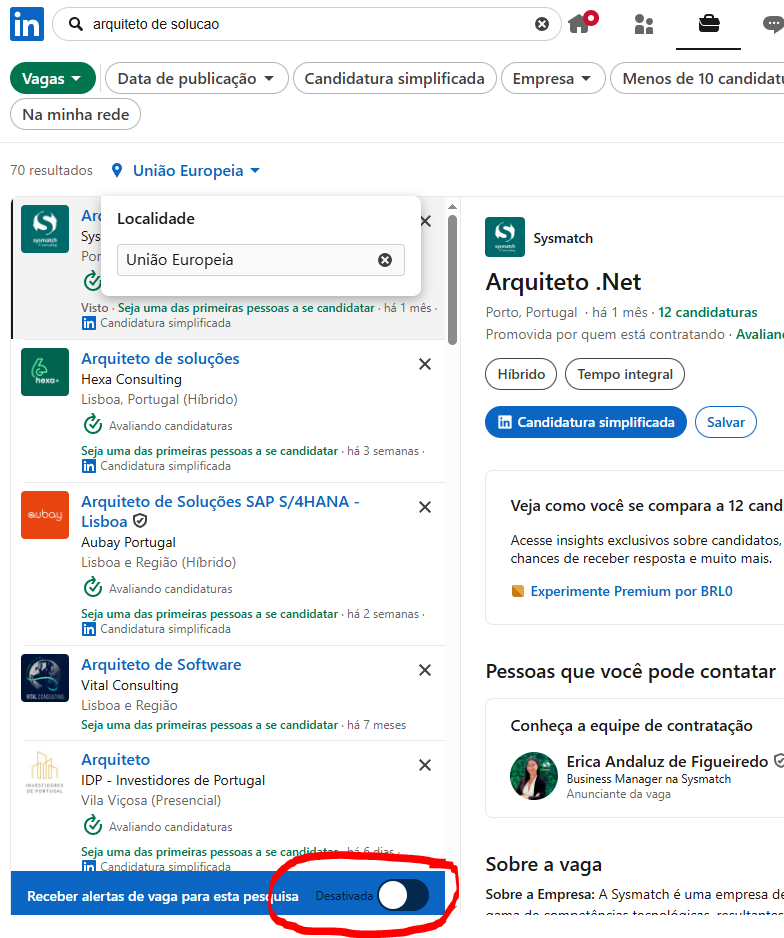
Task: Select the Jobs briefcase icon
Action: click(x=708, y=24)
